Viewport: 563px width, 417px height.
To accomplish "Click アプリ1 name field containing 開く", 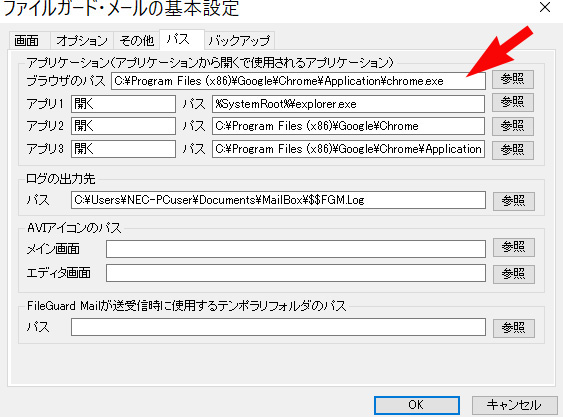I will pyautogui.click(x=123, y=104).
